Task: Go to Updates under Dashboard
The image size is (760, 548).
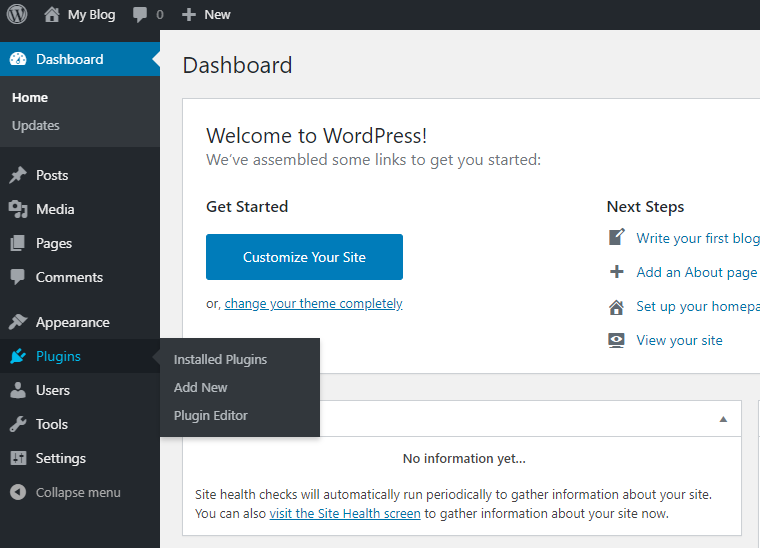Action: 36,125
